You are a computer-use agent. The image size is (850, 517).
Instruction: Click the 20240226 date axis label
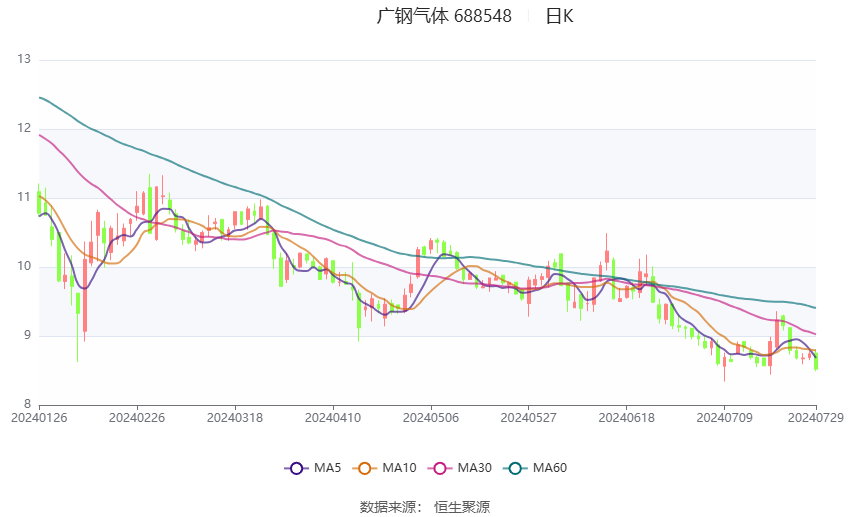[137, 418]
